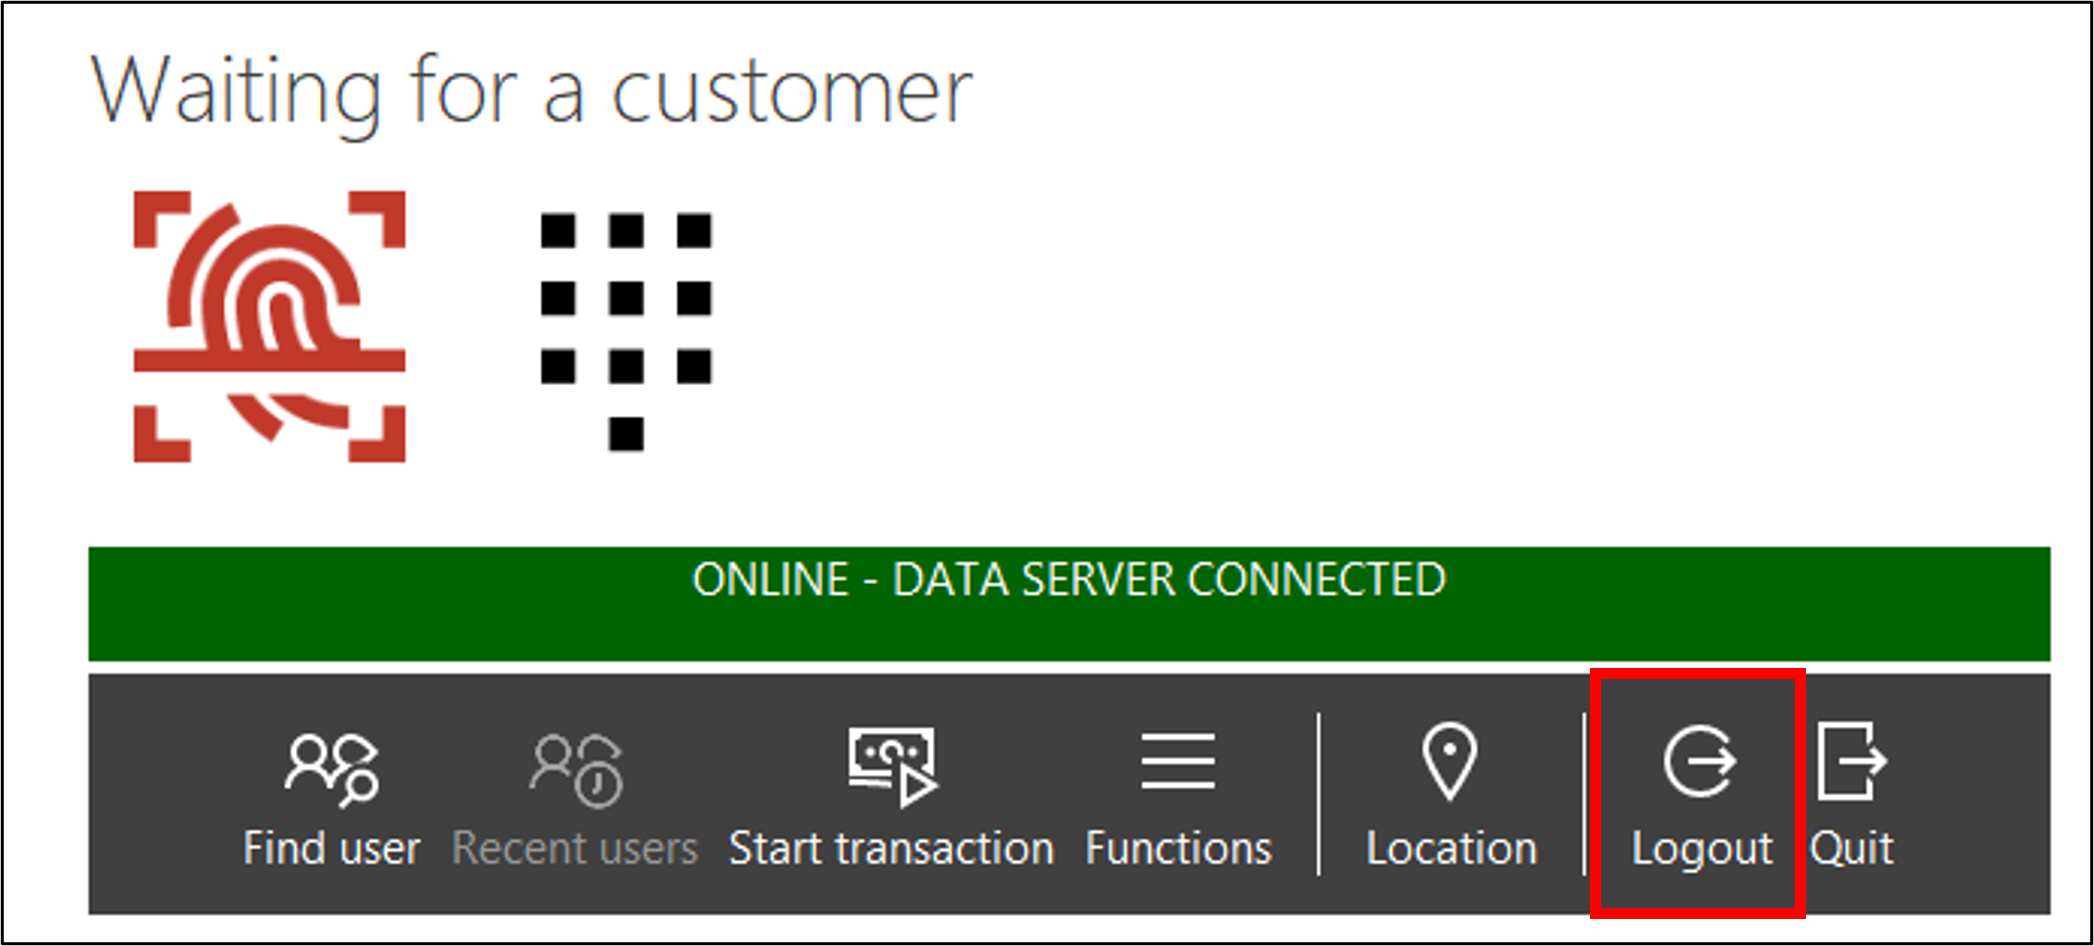Click the "Waiting for a customer" heading
The width and height of the screenshot is (2094, 946).
click(532, 93)
